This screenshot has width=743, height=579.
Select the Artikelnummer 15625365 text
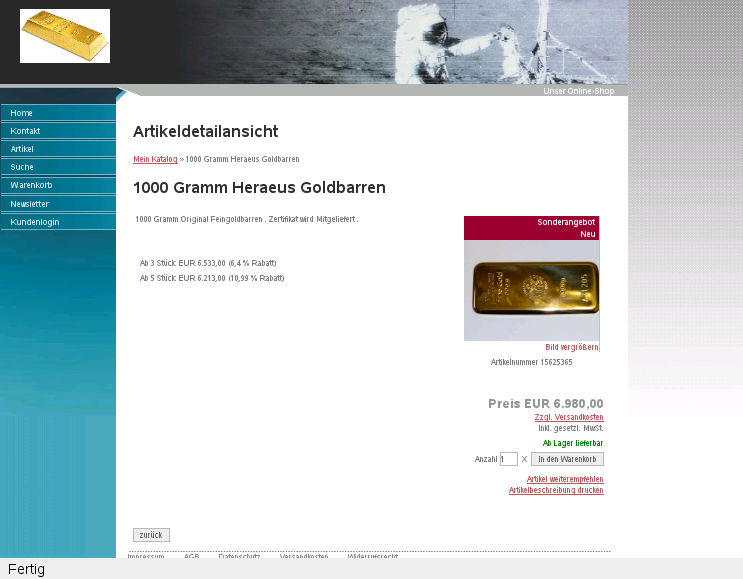pyautogui.click(x=531, y=362)
